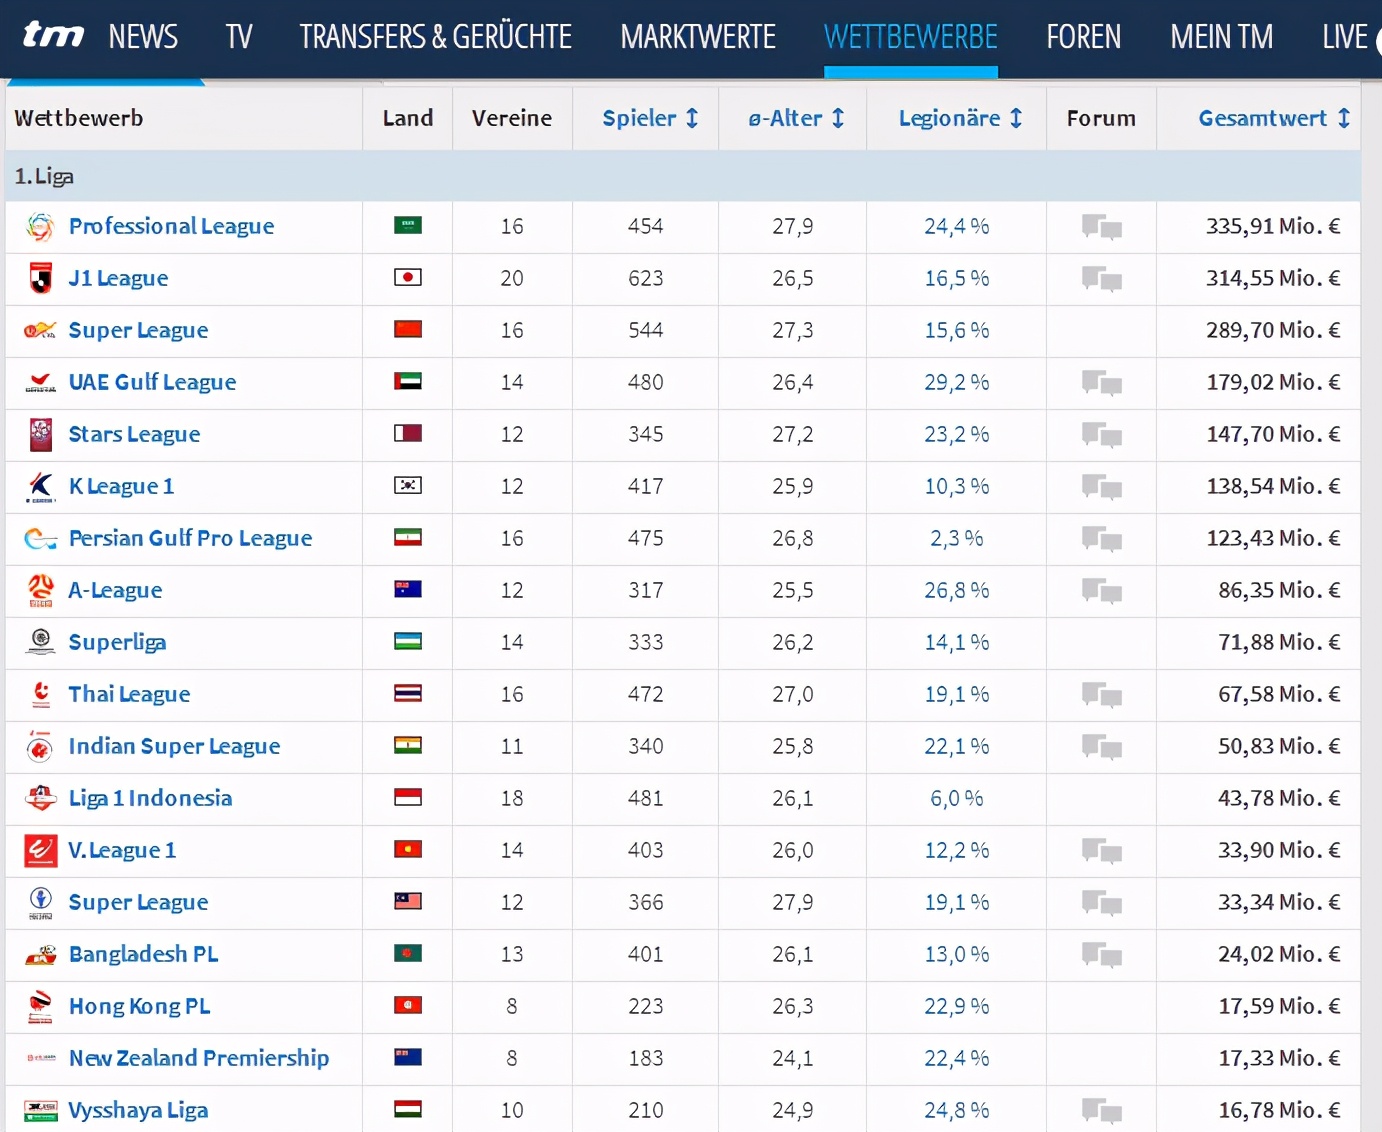
Task: Open the forum for Thai League
Action: (1101, 694)
